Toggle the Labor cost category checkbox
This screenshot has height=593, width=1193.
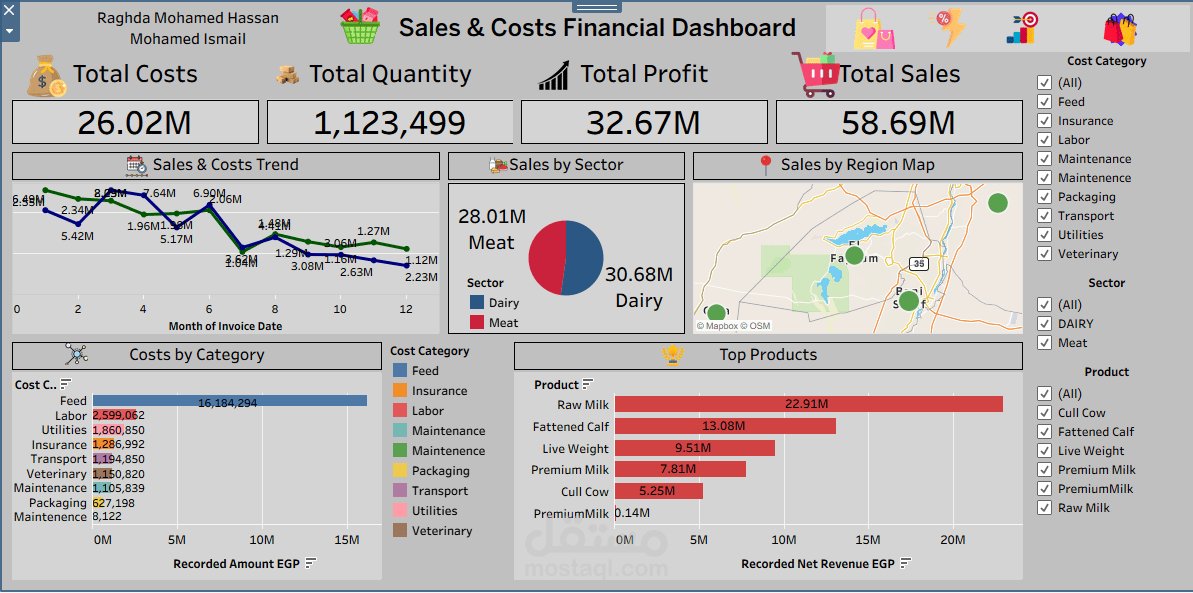pyautogui.click(x=1044, y=140)
